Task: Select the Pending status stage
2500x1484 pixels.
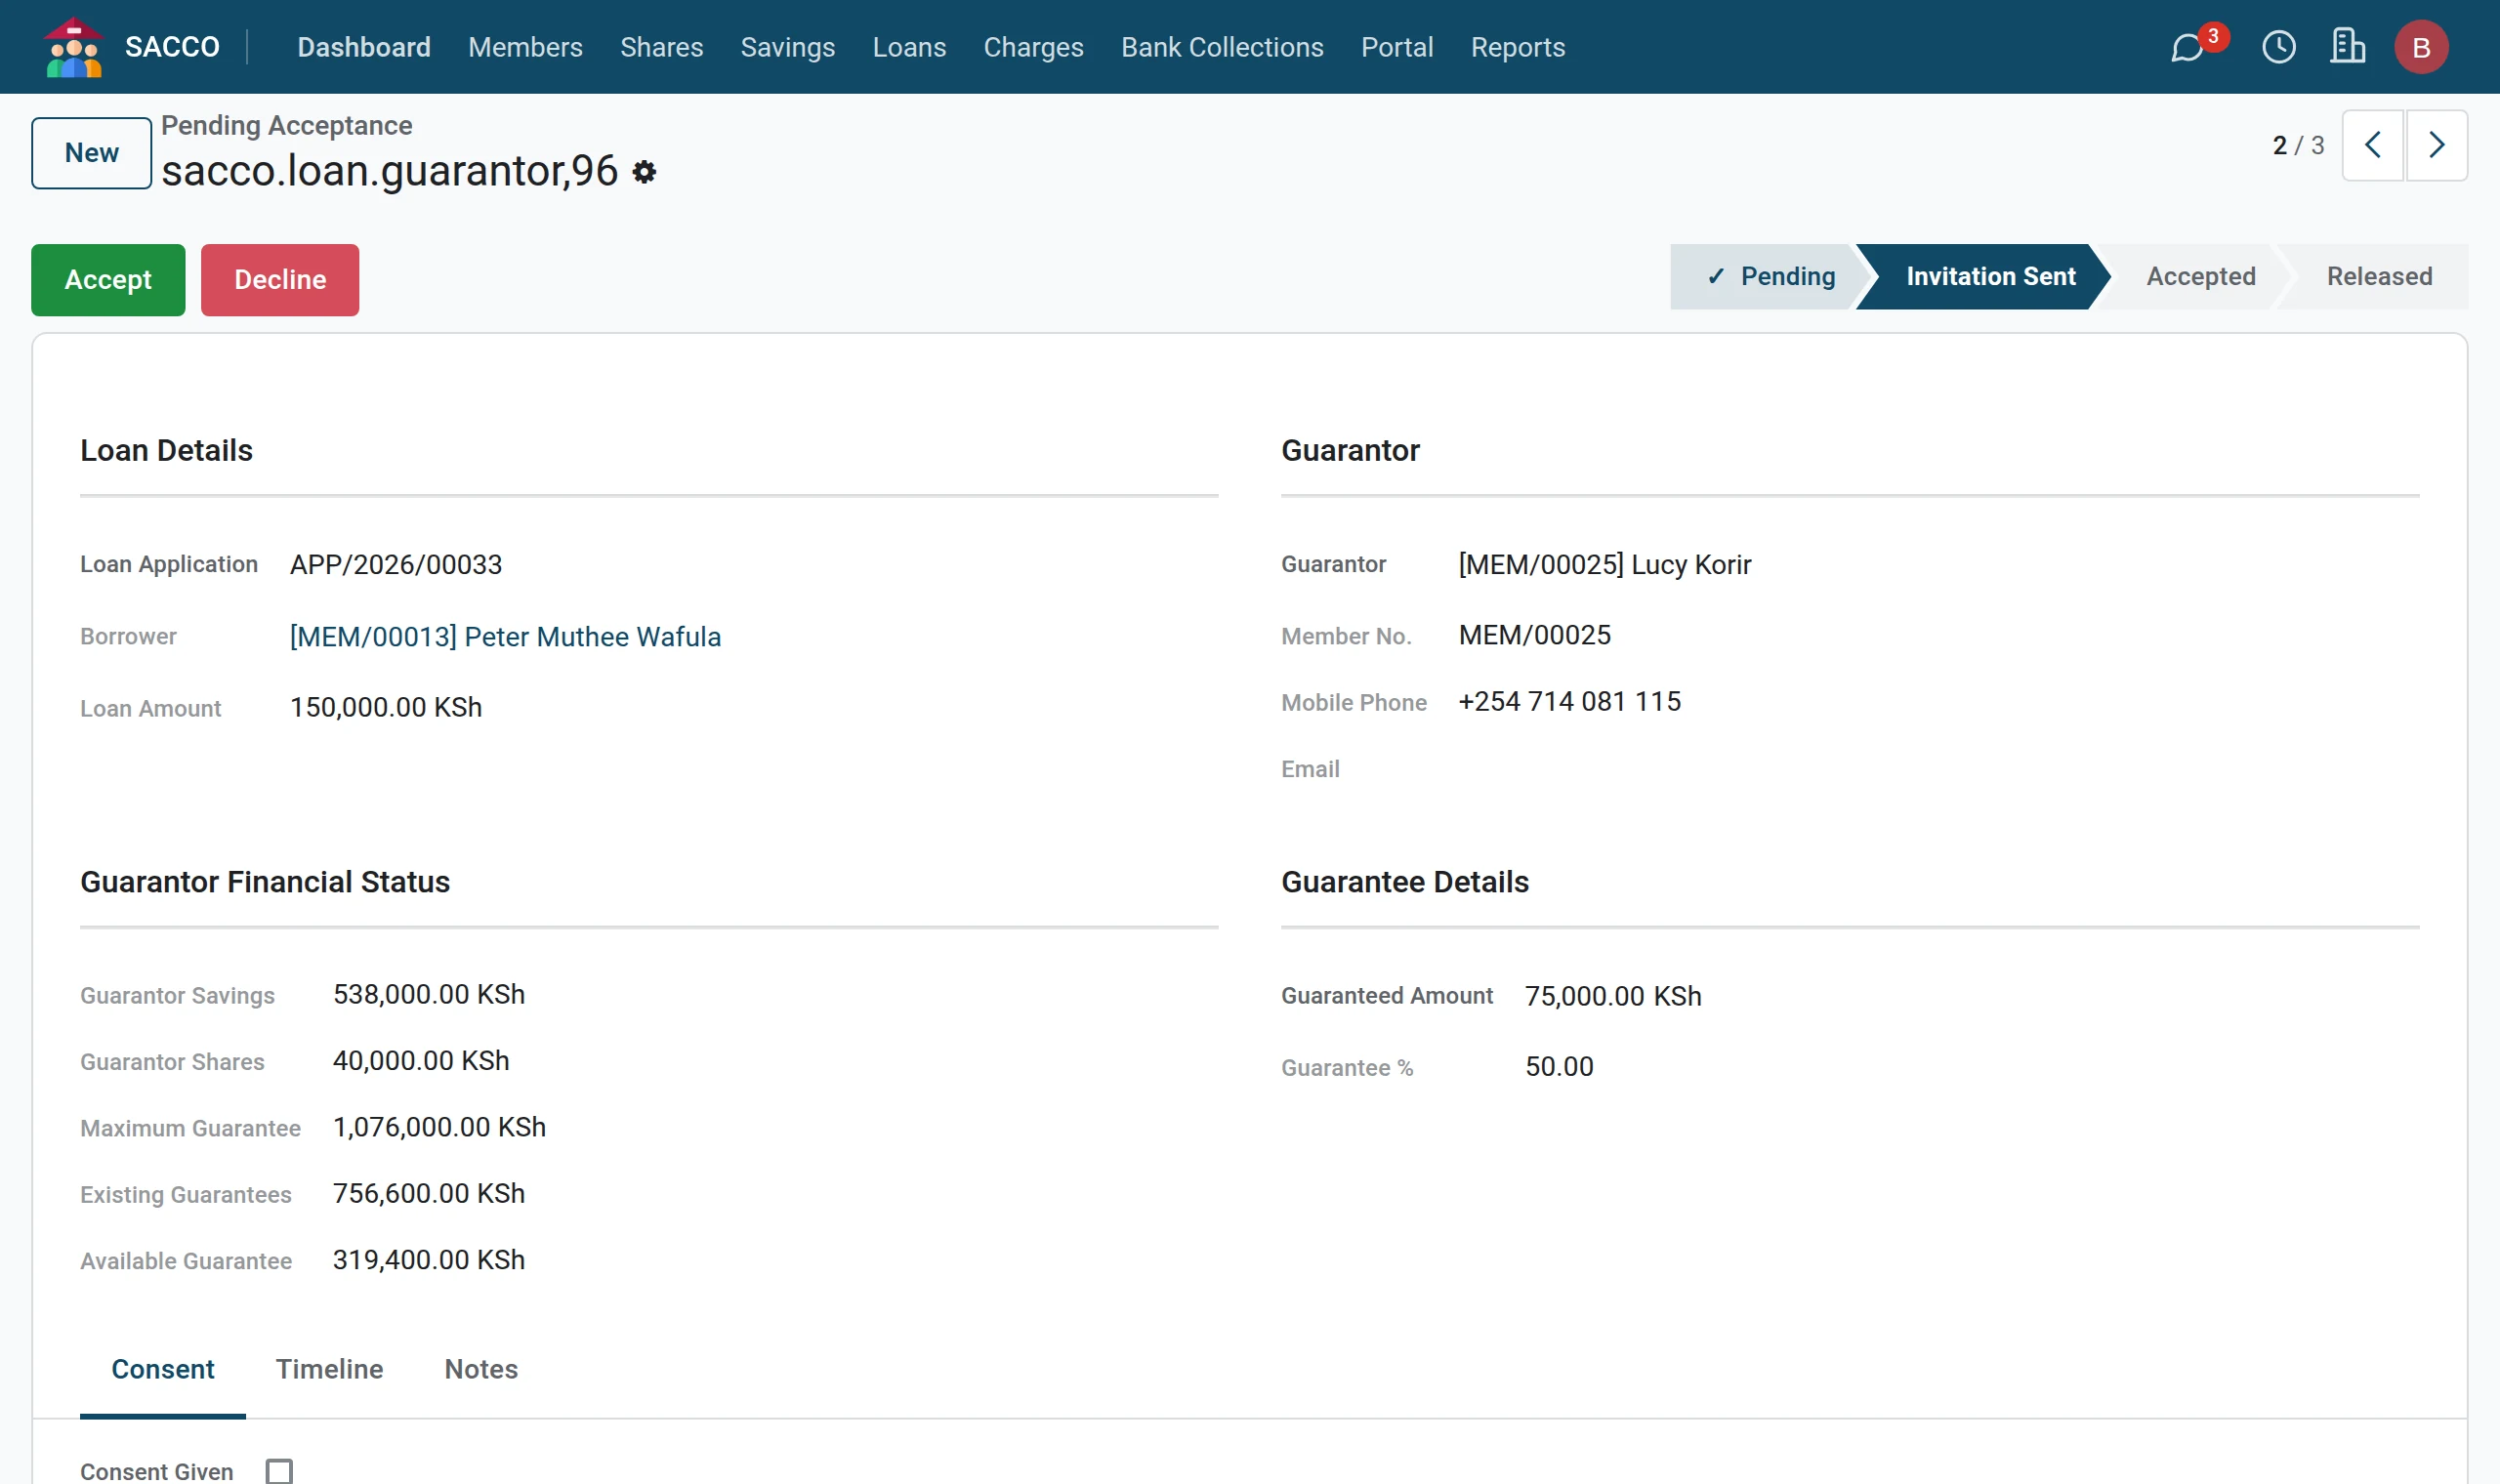Action: (1770, 277)
